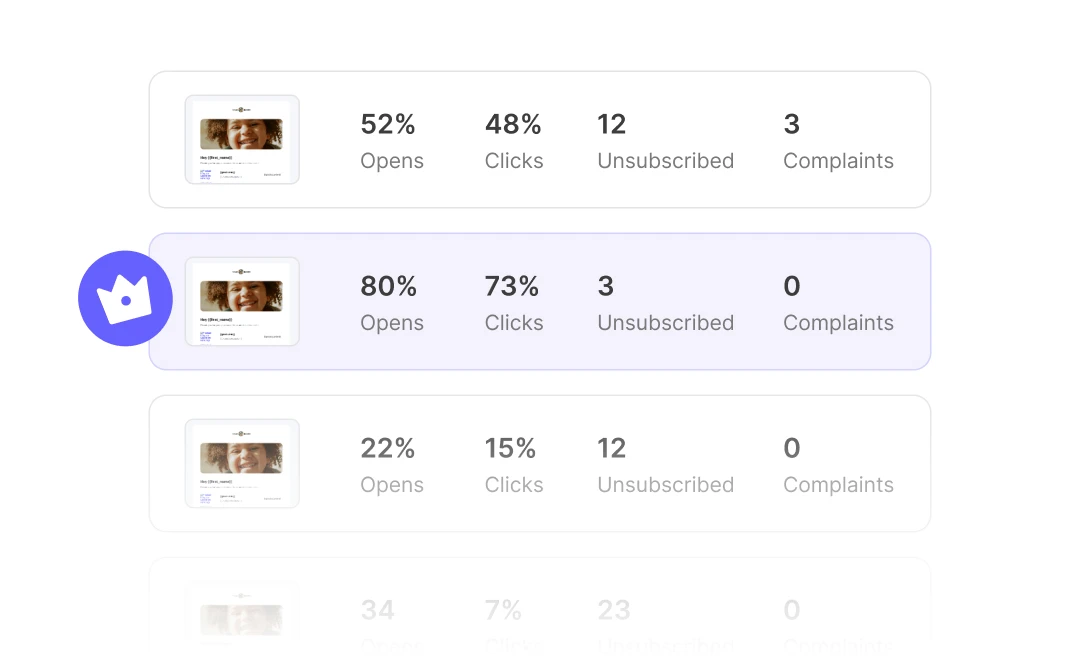Open email thumbnail in 22% opens row

pos(242,463)
